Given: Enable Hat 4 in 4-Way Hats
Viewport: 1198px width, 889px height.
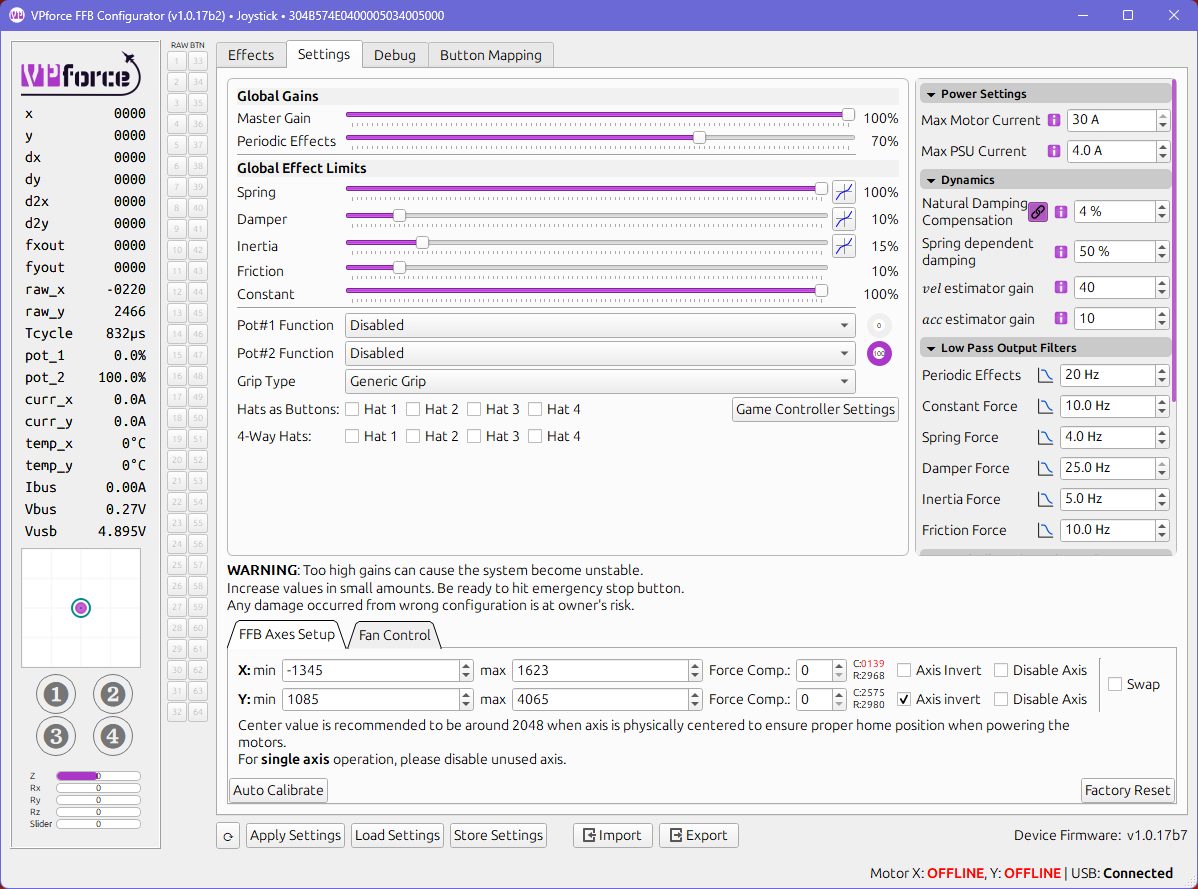Looking at the screenshot, I should (535, 436).
